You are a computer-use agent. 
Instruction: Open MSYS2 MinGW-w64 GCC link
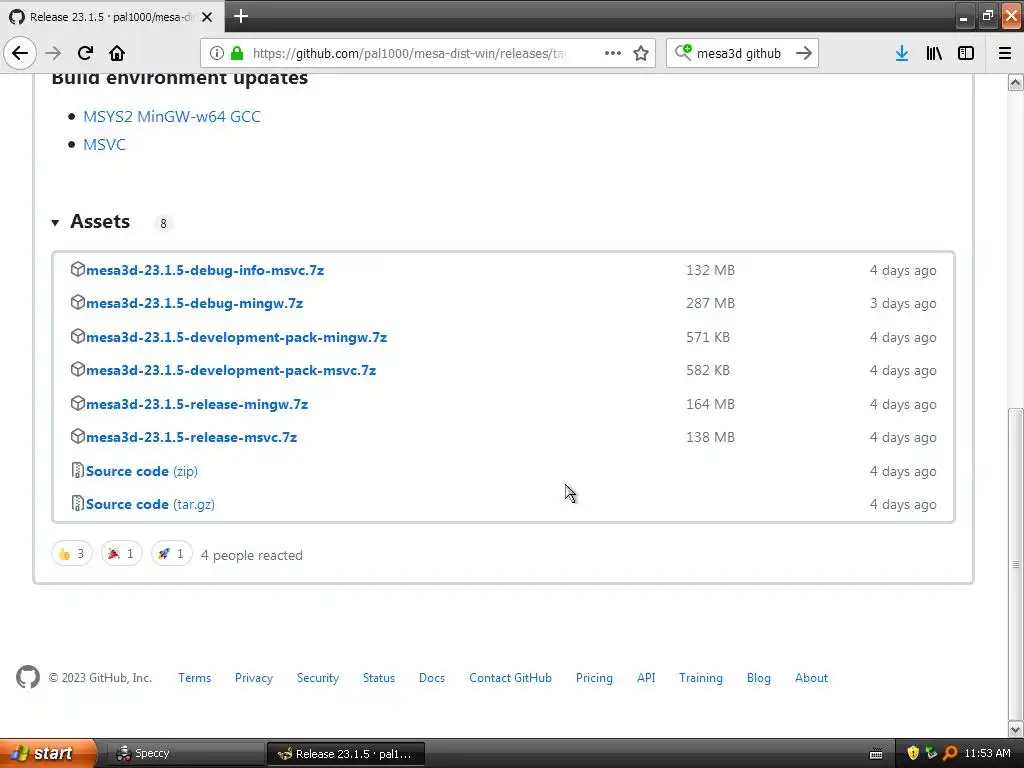pyautogui.click(x=172, y=116)
